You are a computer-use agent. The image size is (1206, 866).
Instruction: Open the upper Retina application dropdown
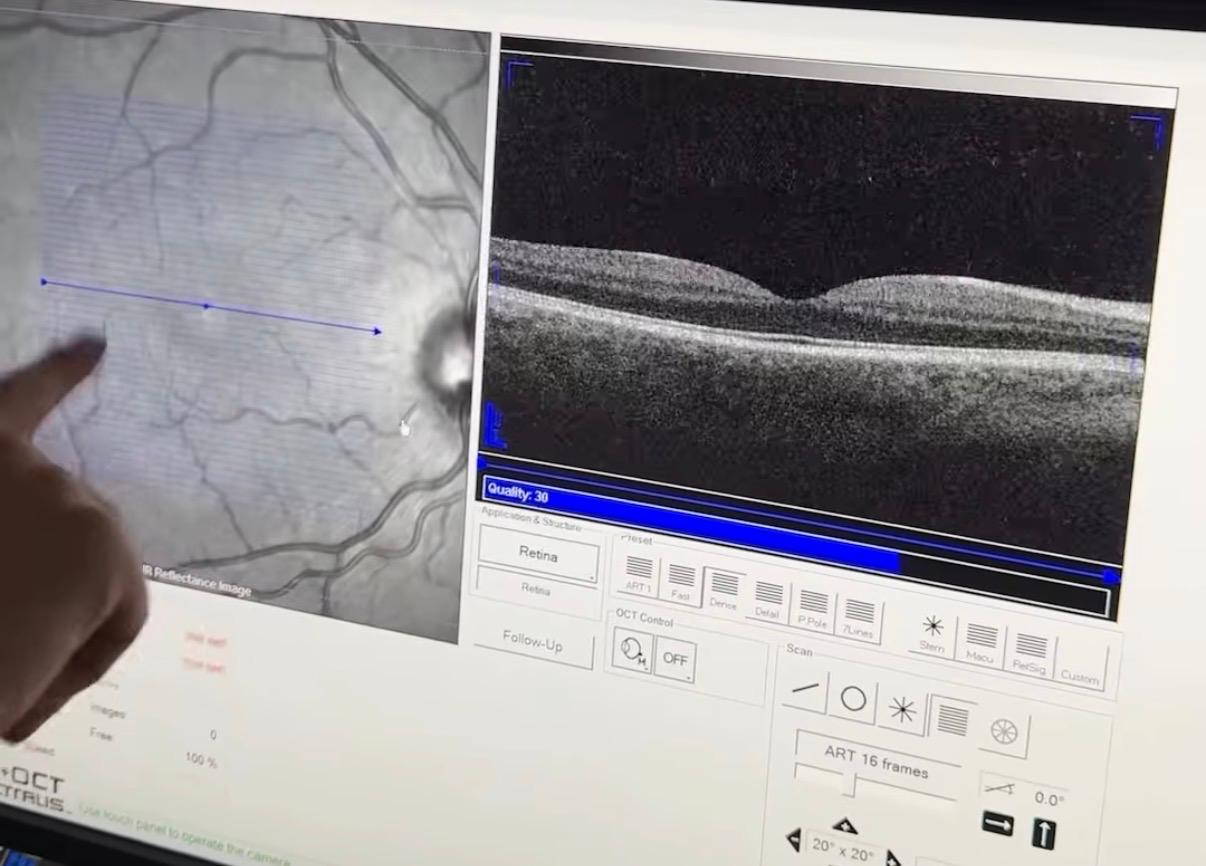[539, 553]
